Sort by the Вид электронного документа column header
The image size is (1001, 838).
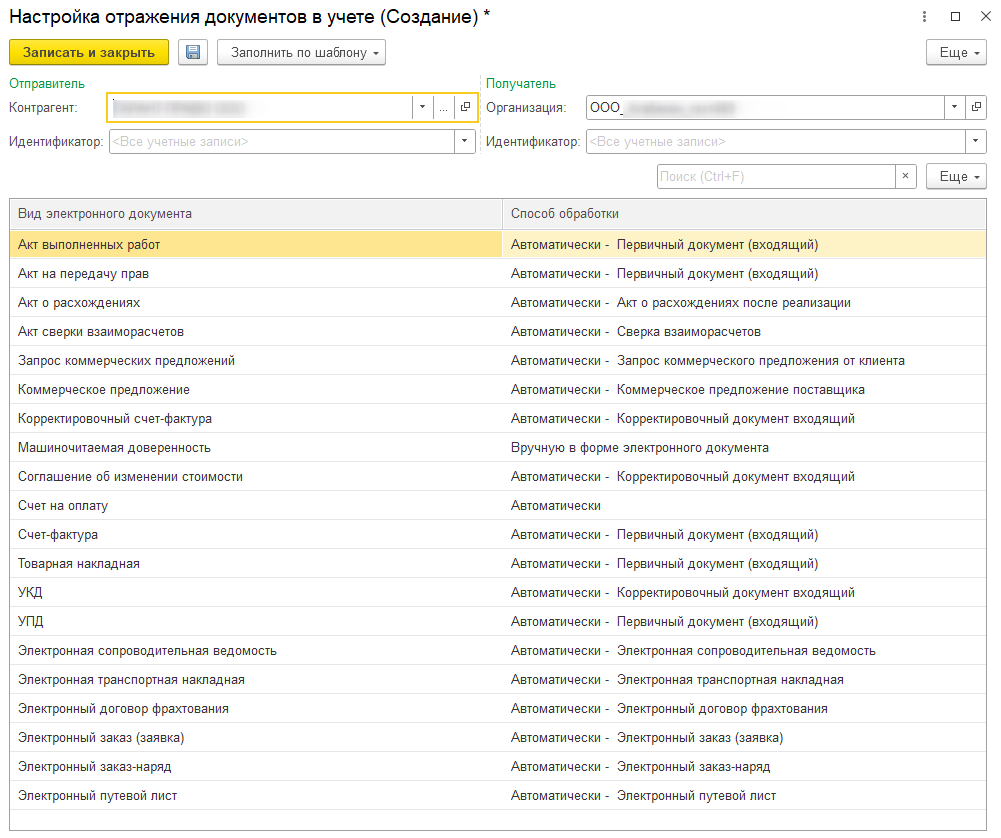click(256, 214)
